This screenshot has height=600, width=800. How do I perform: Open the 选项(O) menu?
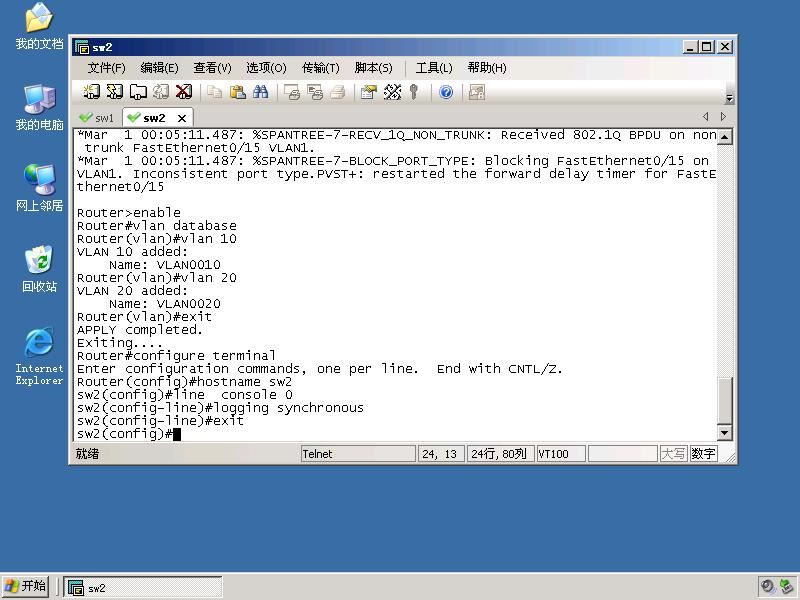point(266,68)
